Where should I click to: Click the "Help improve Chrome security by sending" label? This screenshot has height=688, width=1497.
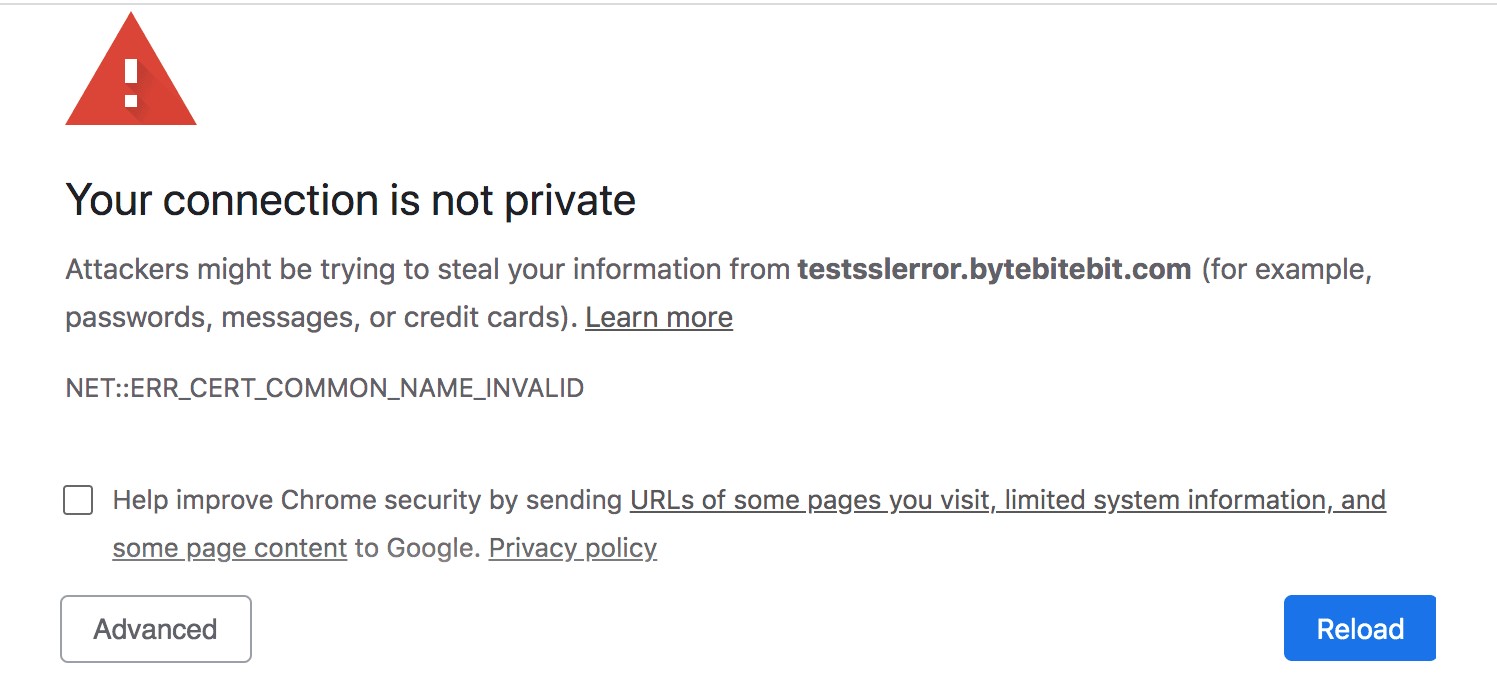[367, 500]
